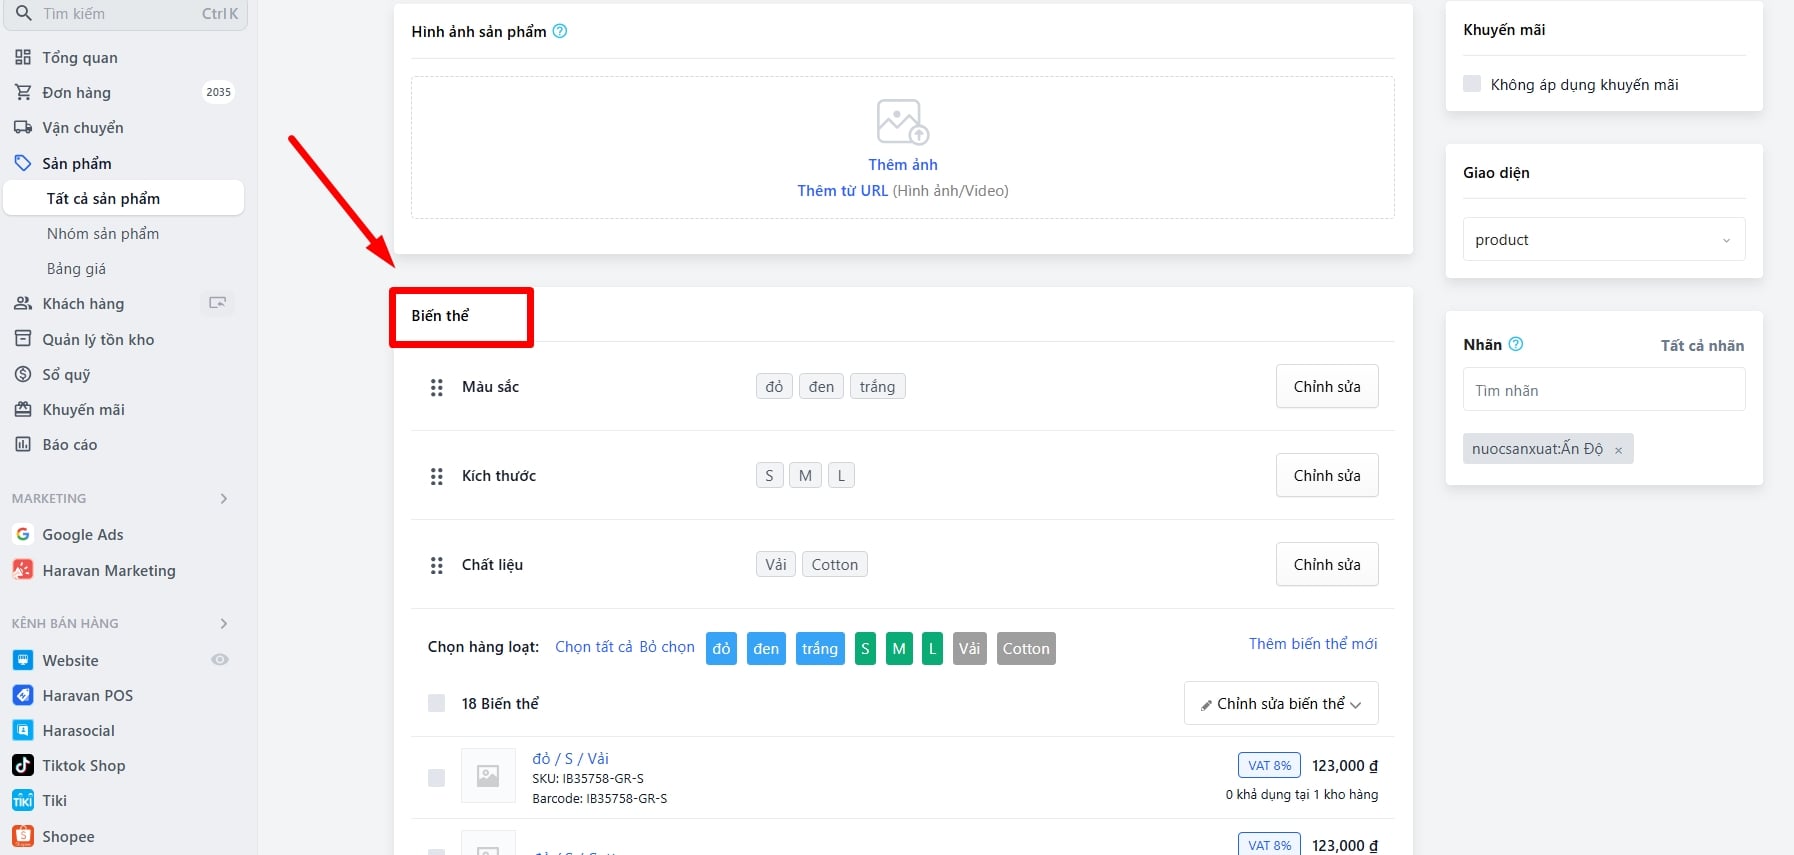Click the Khách hàng display icon

217,303
